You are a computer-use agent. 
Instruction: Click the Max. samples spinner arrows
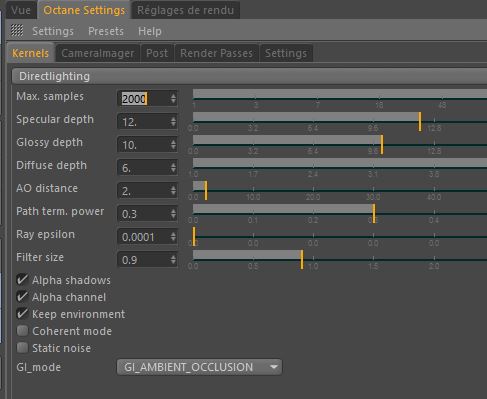point(173,99)
